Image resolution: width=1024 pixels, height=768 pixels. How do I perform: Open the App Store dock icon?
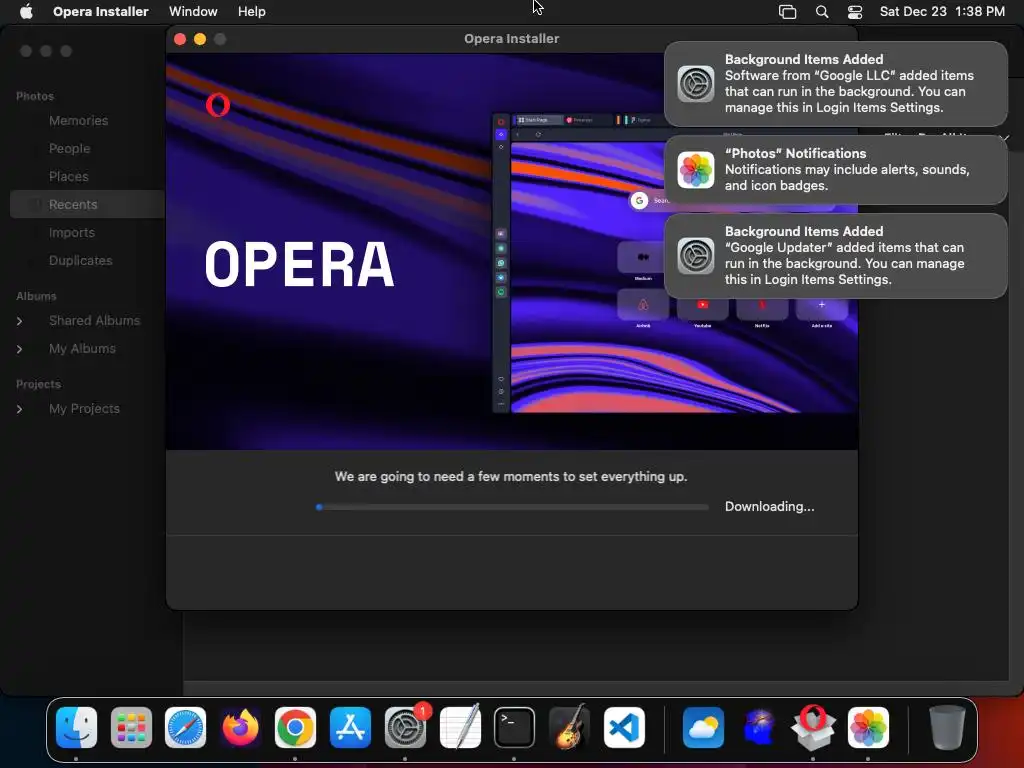pyautogui.click(x=350, y=728)
